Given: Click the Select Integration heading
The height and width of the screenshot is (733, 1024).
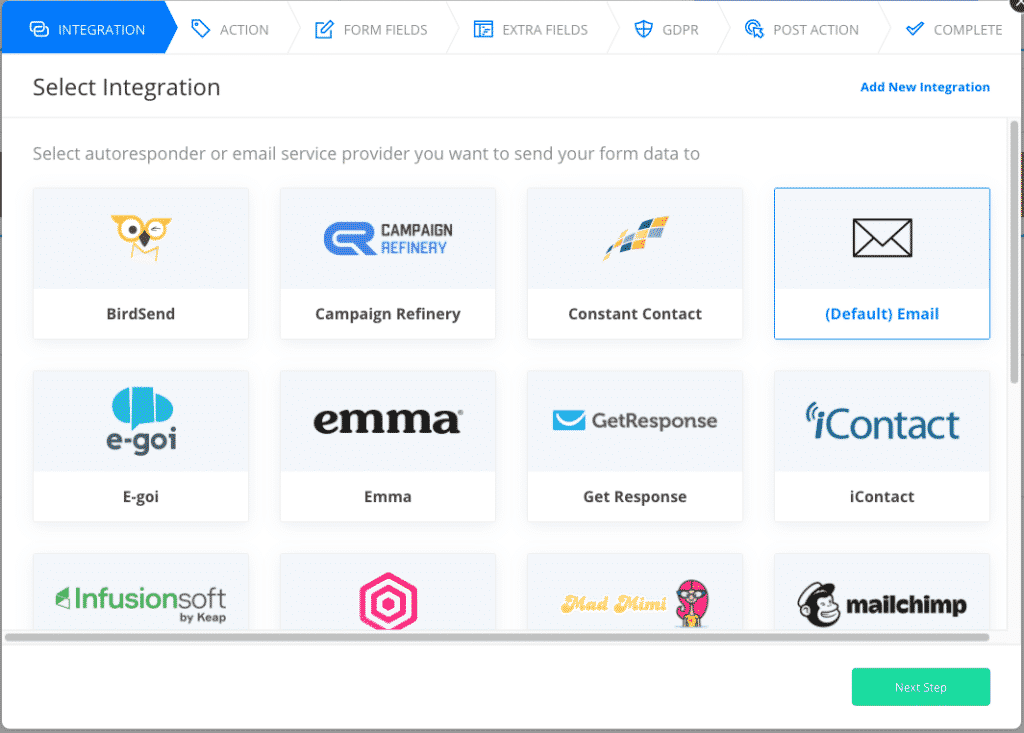Looking at the screenshot, I should tap(127, 87).
